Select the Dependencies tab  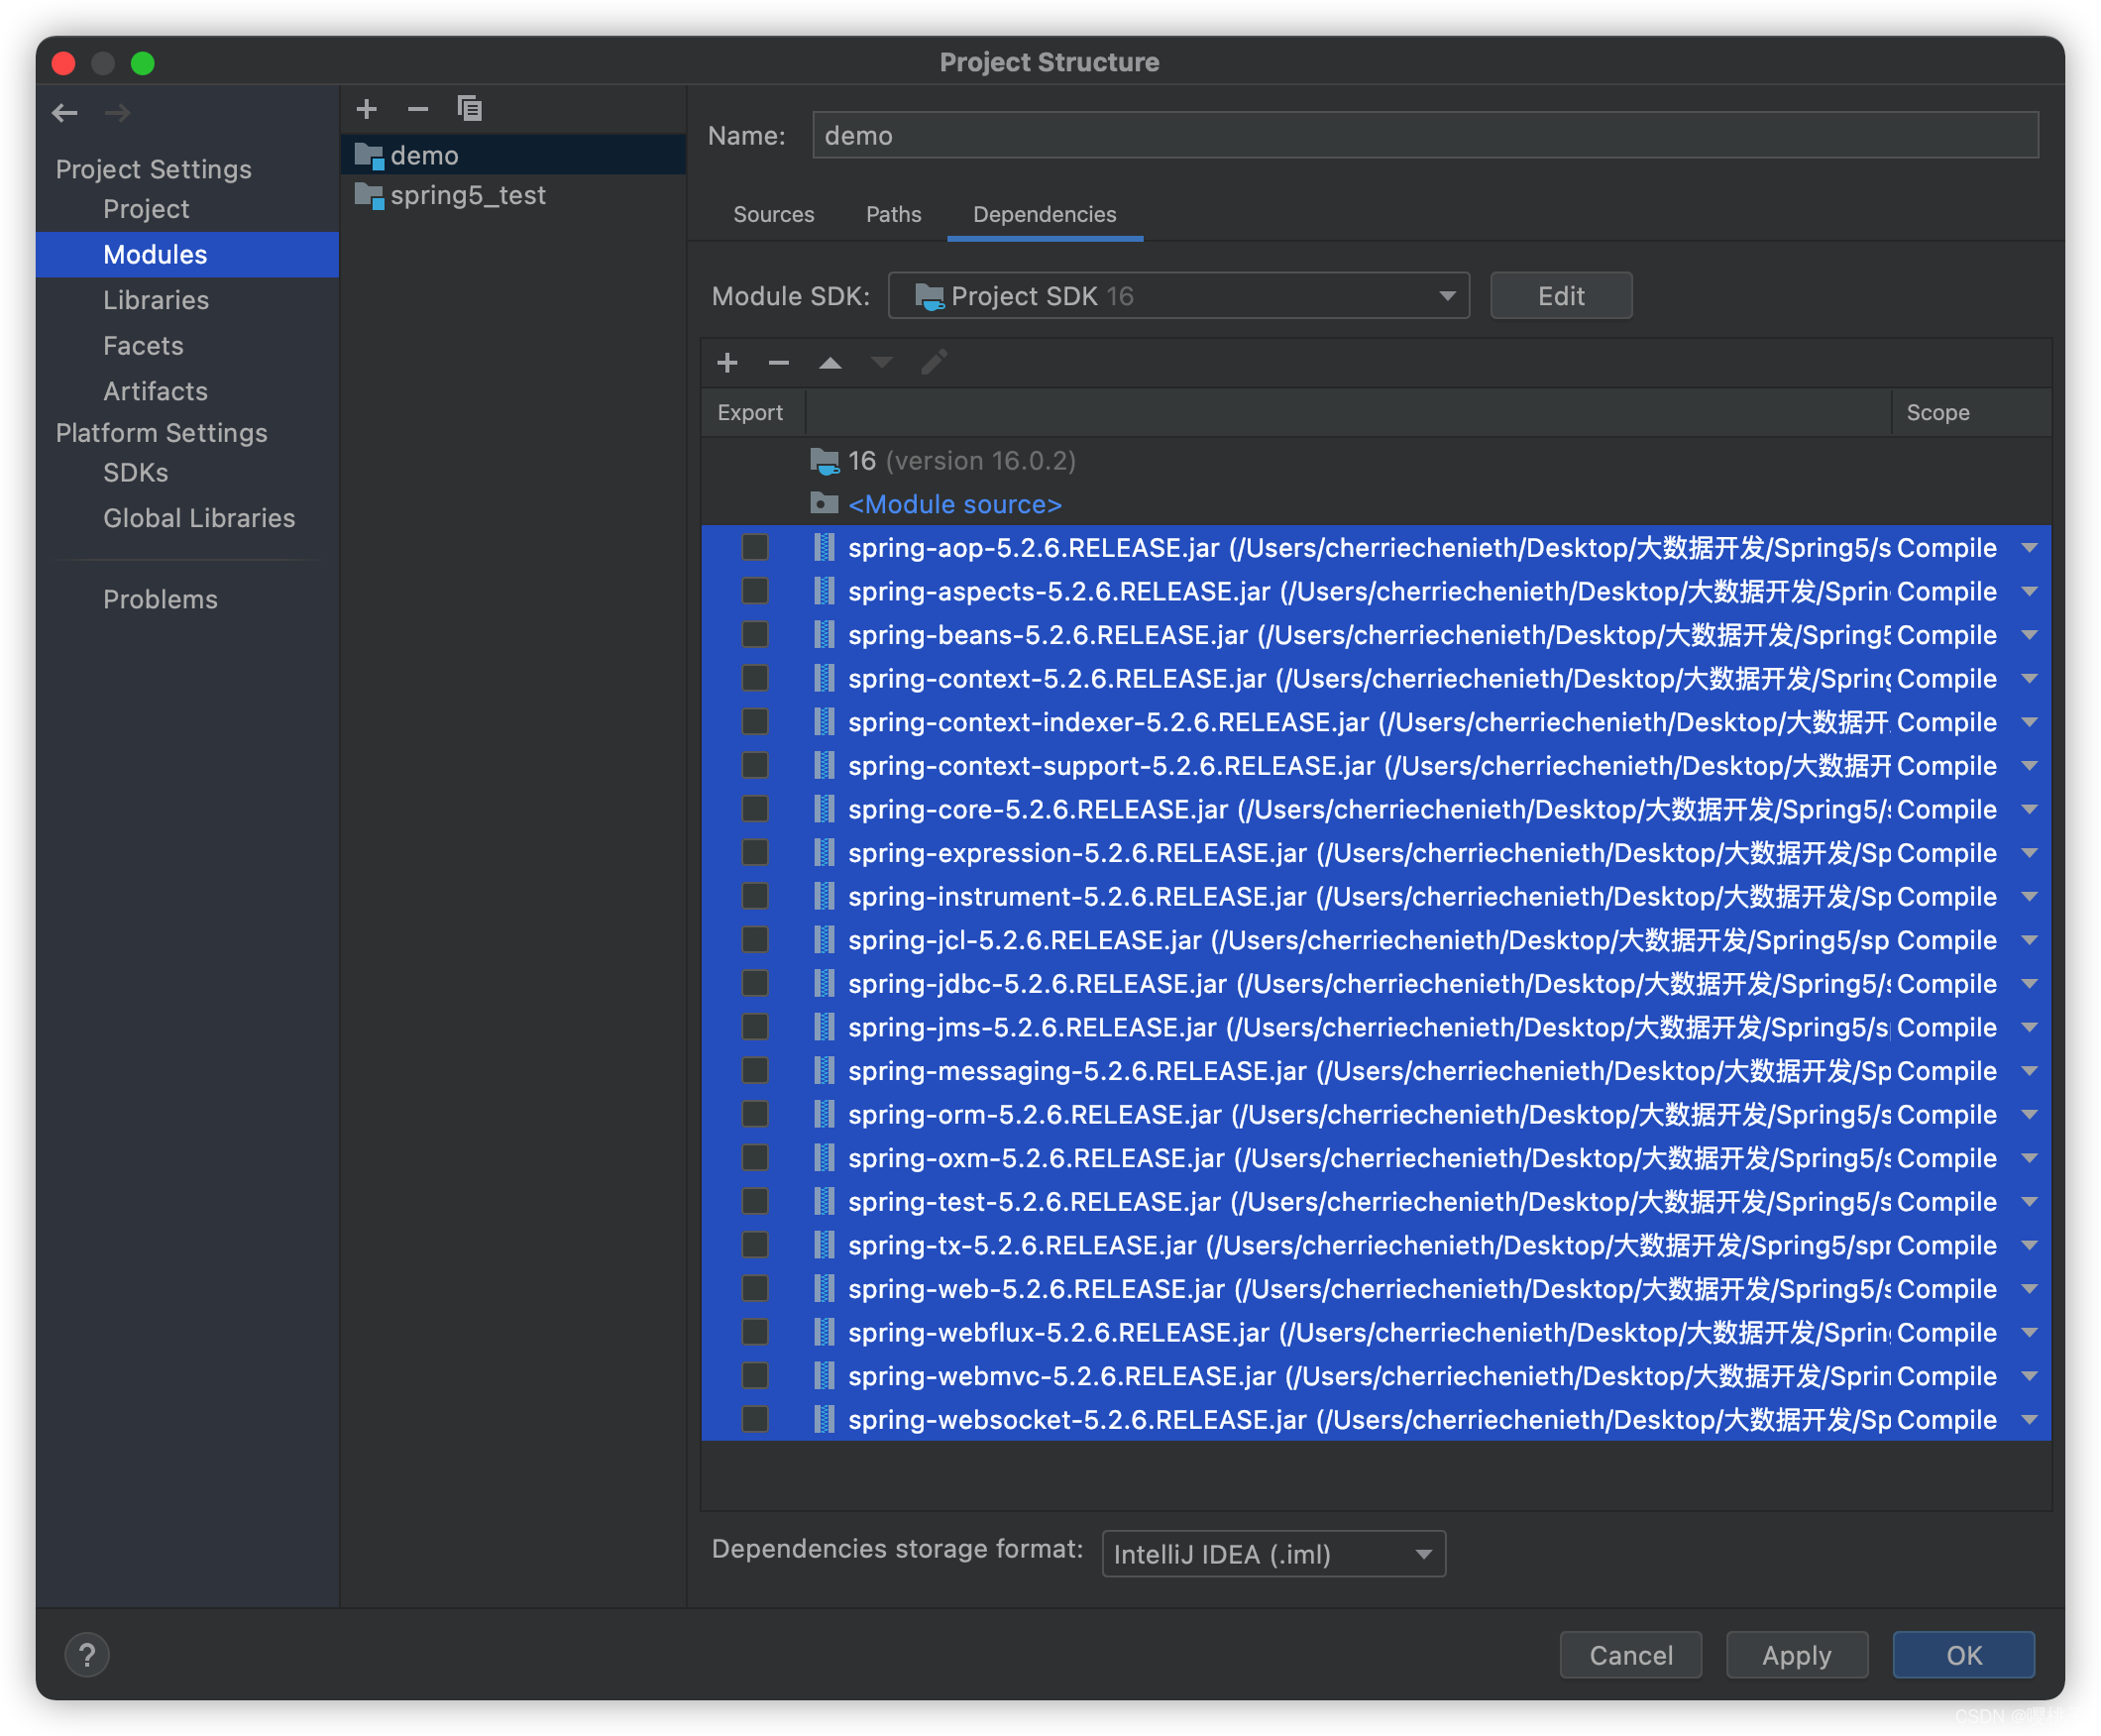pos(1044,214)
